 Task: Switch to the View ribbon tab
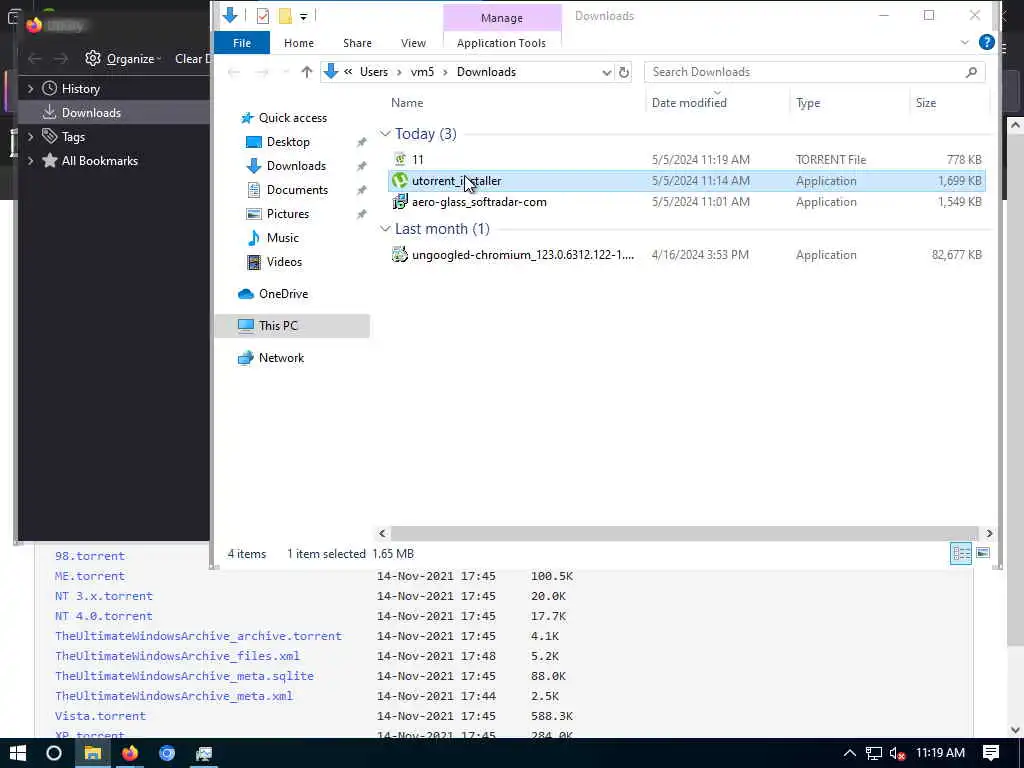pos(413,43)
